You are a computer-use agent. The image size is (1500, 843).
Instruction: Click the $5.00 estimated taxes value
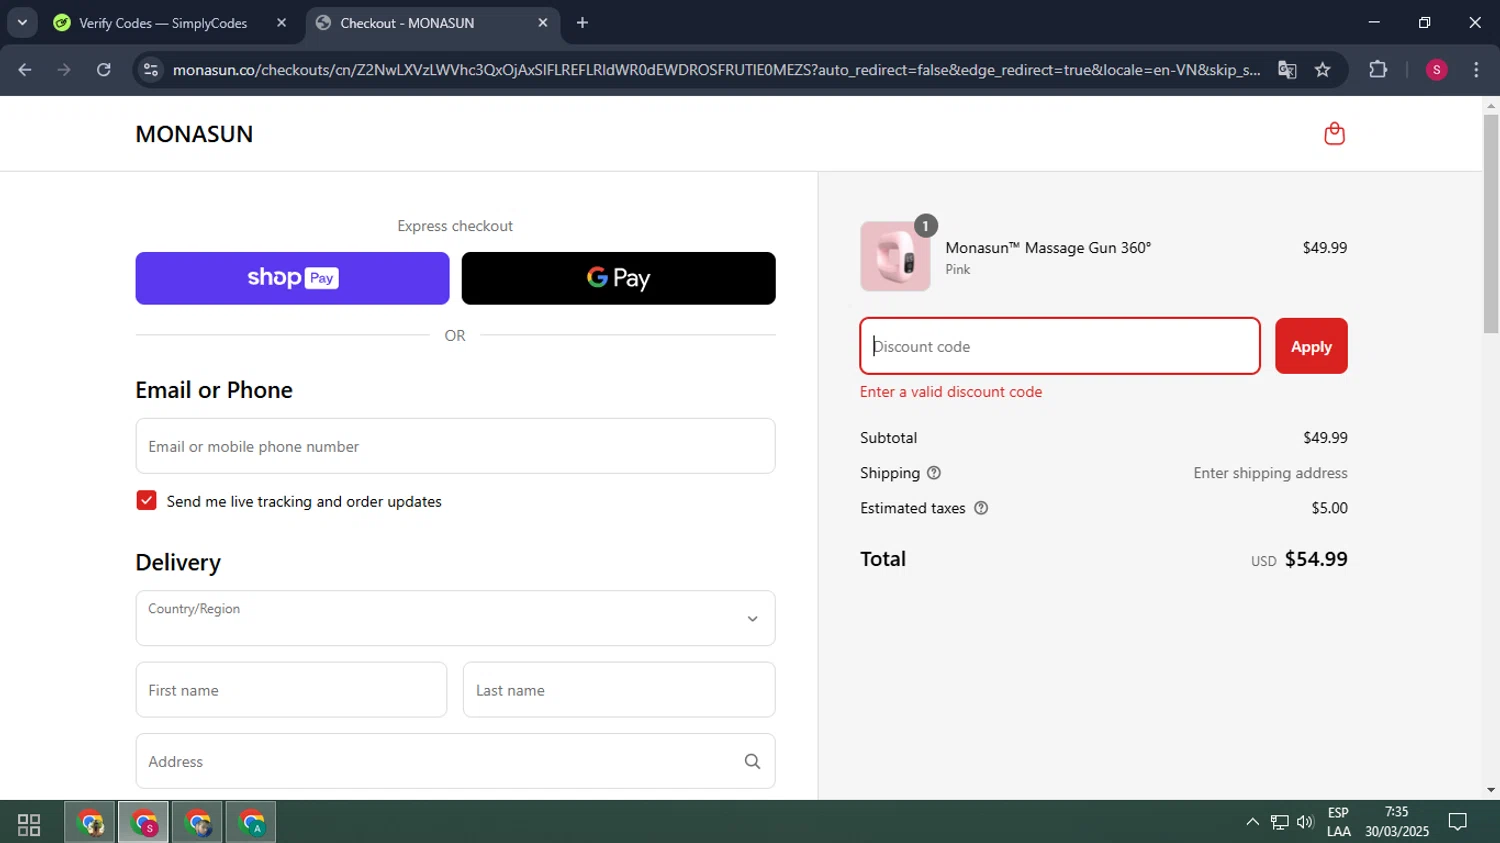[1329, 508]
